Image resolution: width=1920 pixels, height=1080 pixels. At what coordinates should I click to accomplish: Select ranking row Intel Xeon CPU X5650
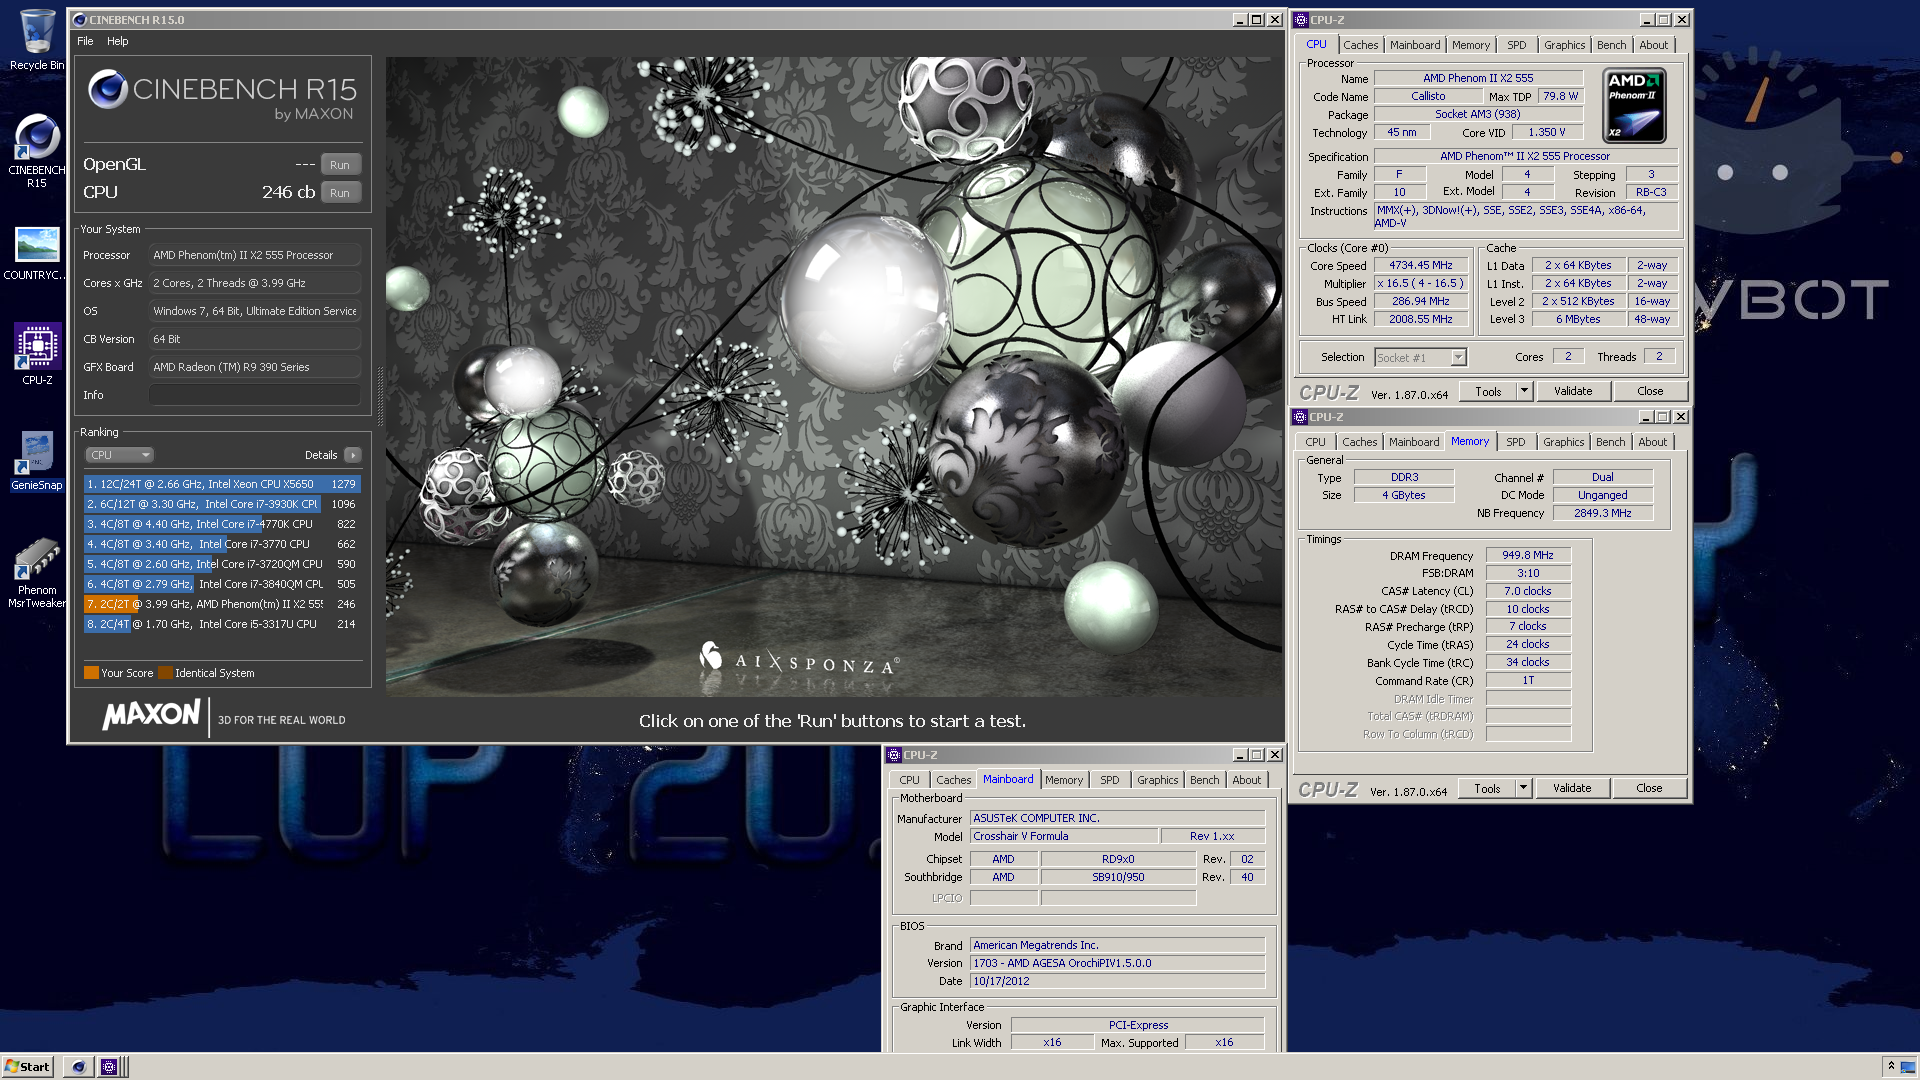(x=221, y=484)
